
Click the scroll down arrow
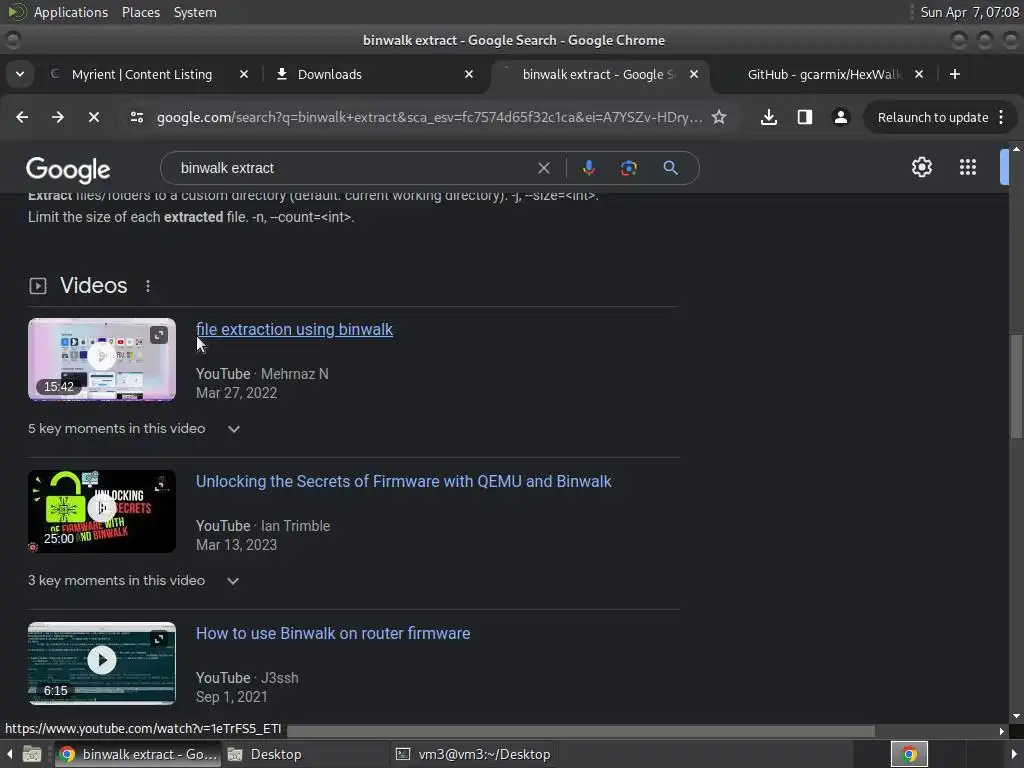(x=1016, y=716)
